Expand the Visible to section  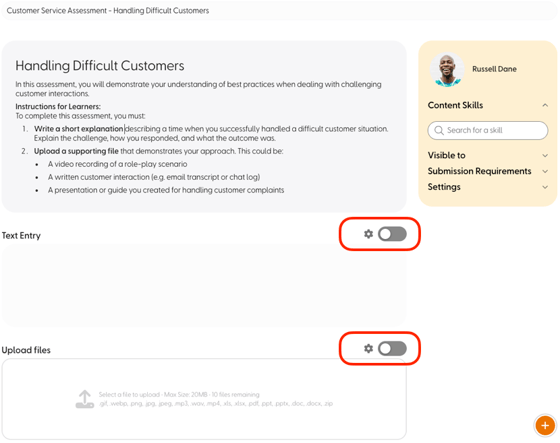point(545,155)
